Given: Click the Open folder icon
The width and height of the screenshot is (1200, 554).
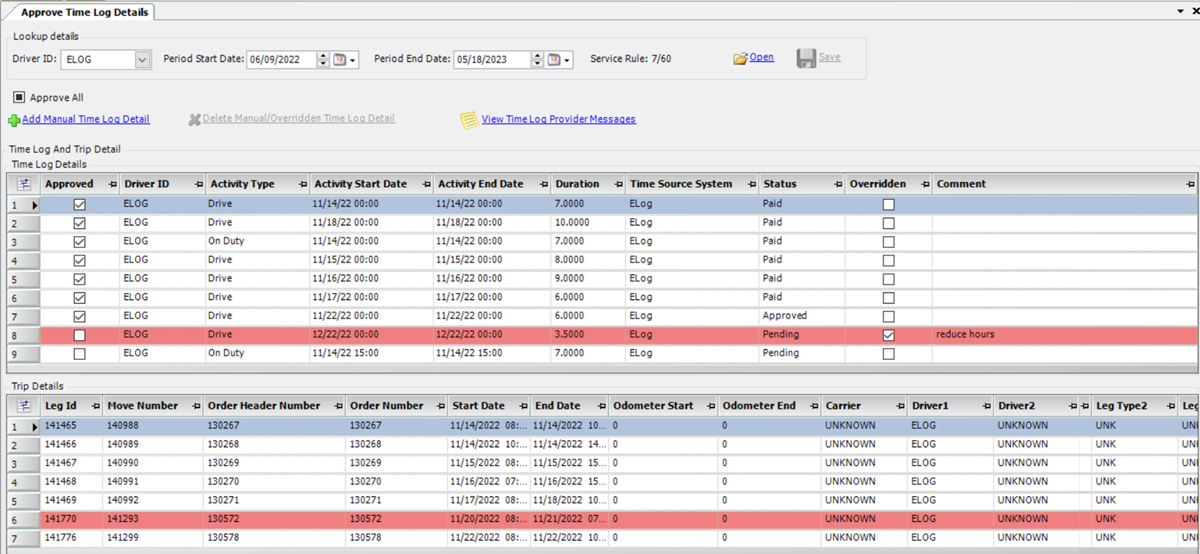Looking at the screenshot, I should [740, 59].
